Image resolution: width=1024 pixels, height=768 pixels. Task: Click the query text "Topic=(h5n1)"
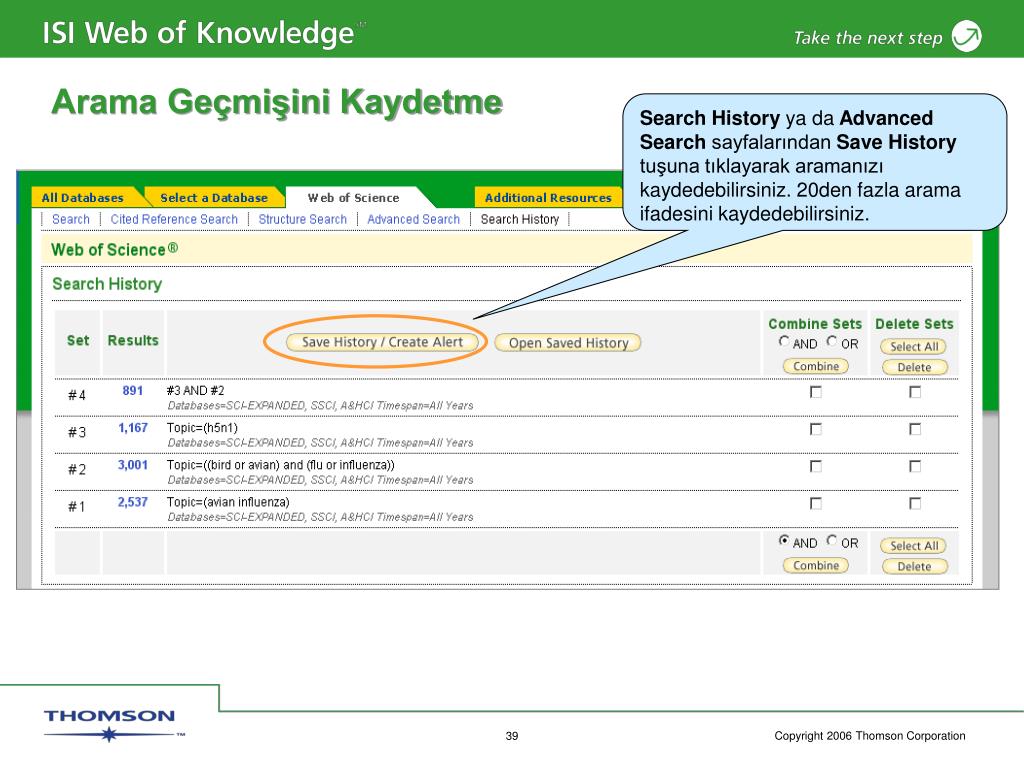(202, 428)
